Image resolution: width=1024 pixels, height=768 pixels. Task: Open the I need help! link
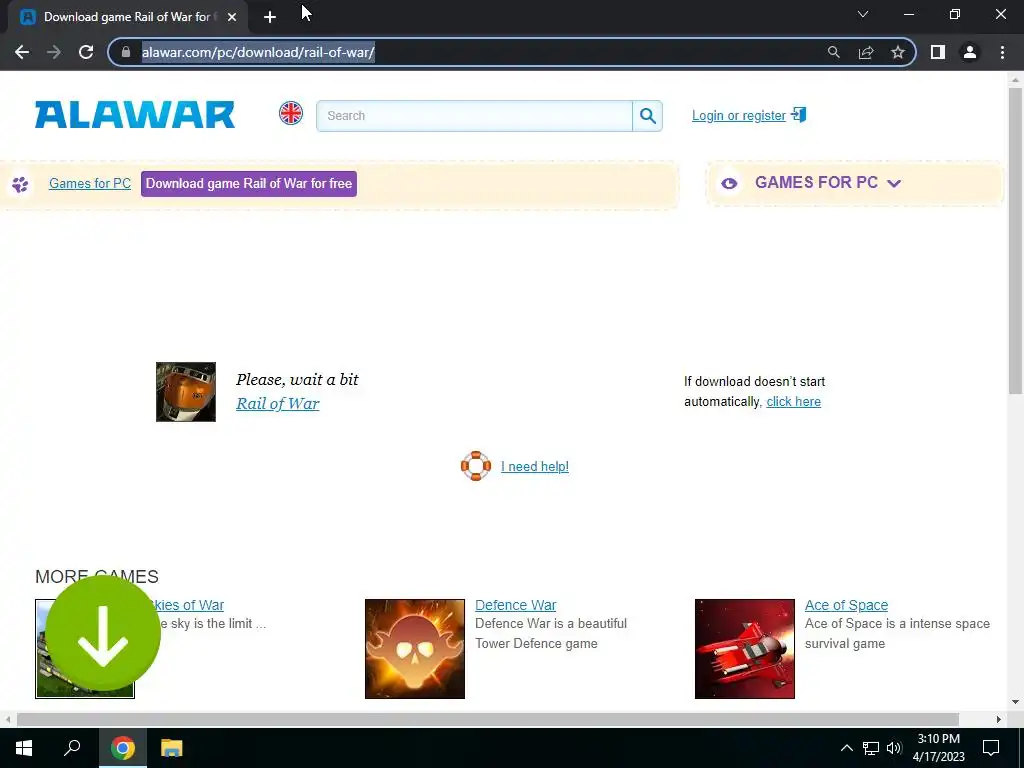coord(535,466)
